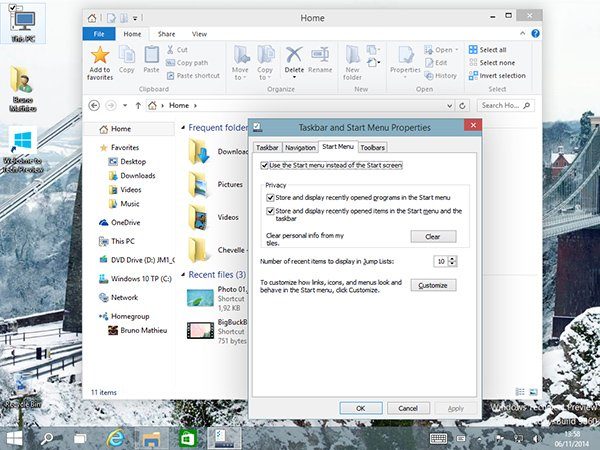This screenshot has width=600, height=450.
Task: Open recent locations dropdown arrow
Action: pyautogui.click(x=125, y=105)
